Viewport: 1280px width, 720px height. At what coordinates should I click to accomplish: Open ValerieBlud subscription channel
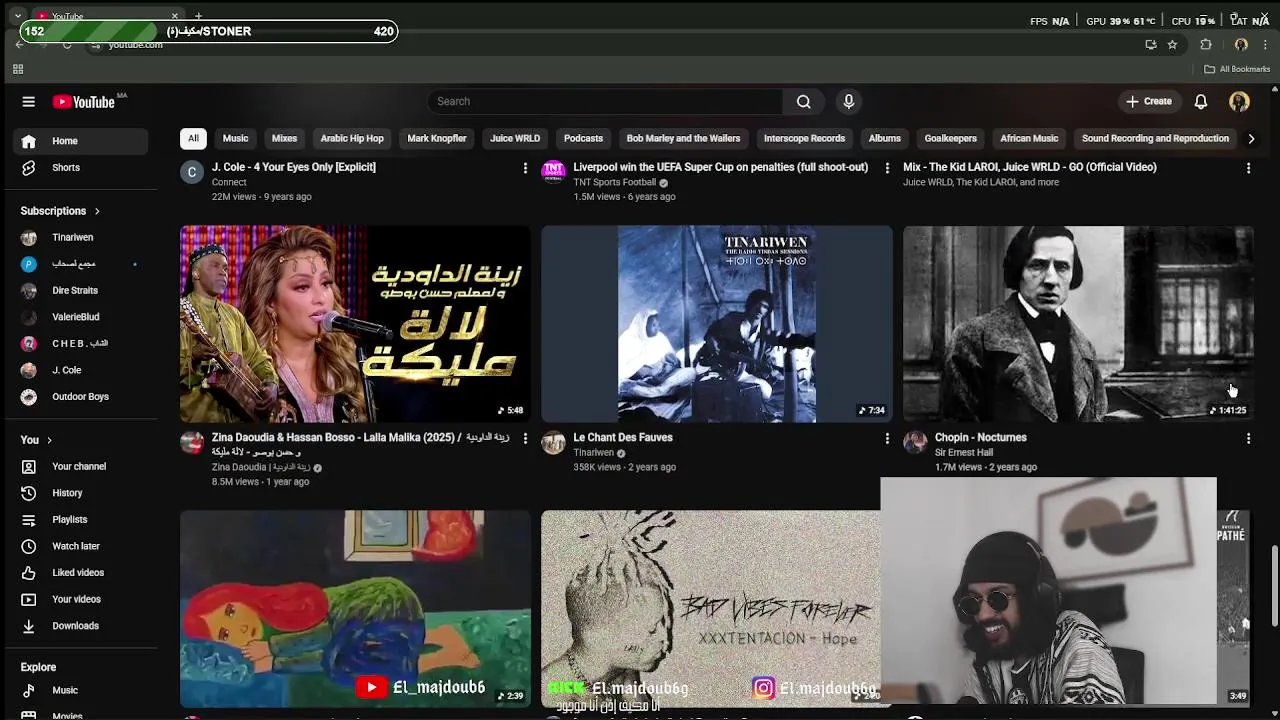coord(82,317)
